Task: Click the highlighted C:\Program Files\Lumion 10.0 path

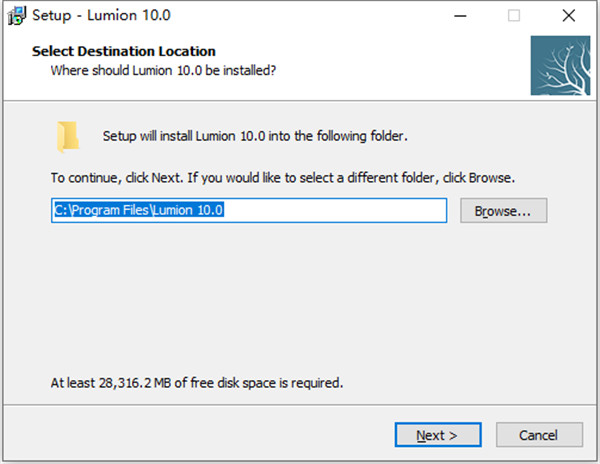Action: pyautogui.click(x=142, y=210)
